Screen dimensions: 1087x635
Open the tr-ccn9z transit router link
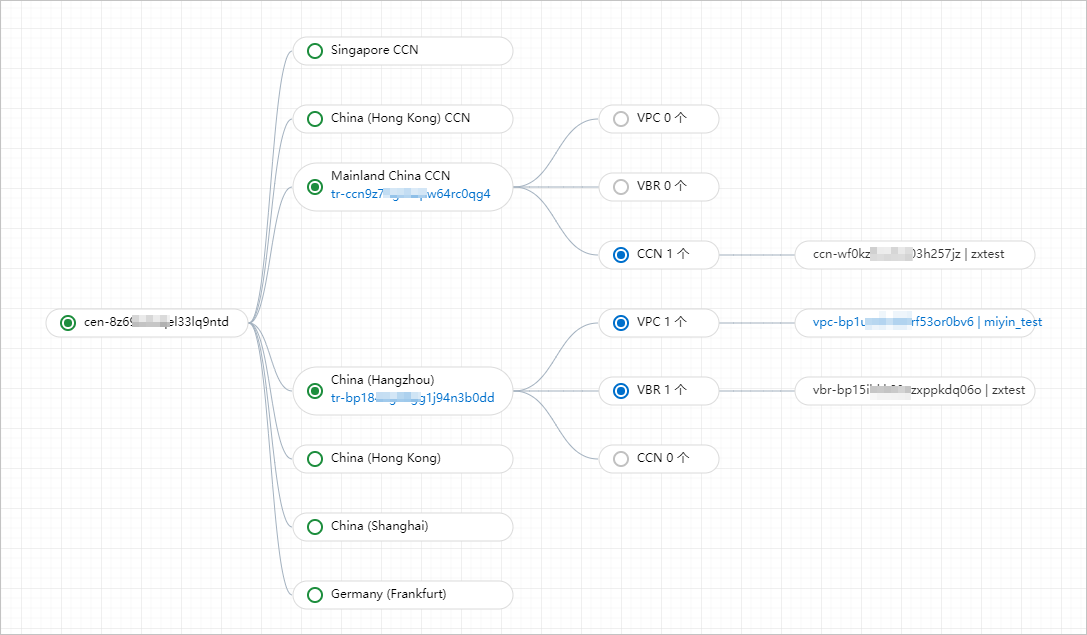click(x=410, y=194)
